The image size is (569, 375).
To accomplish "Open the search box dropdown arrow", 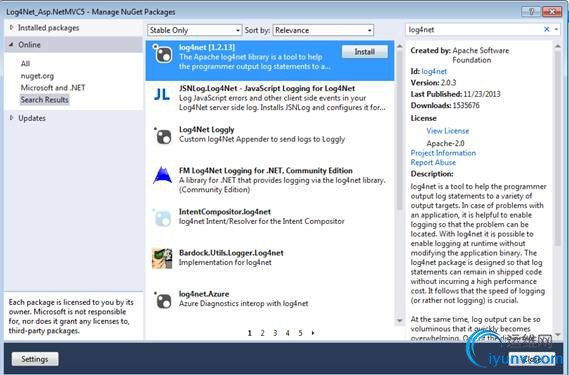I will tap(557, 29).
